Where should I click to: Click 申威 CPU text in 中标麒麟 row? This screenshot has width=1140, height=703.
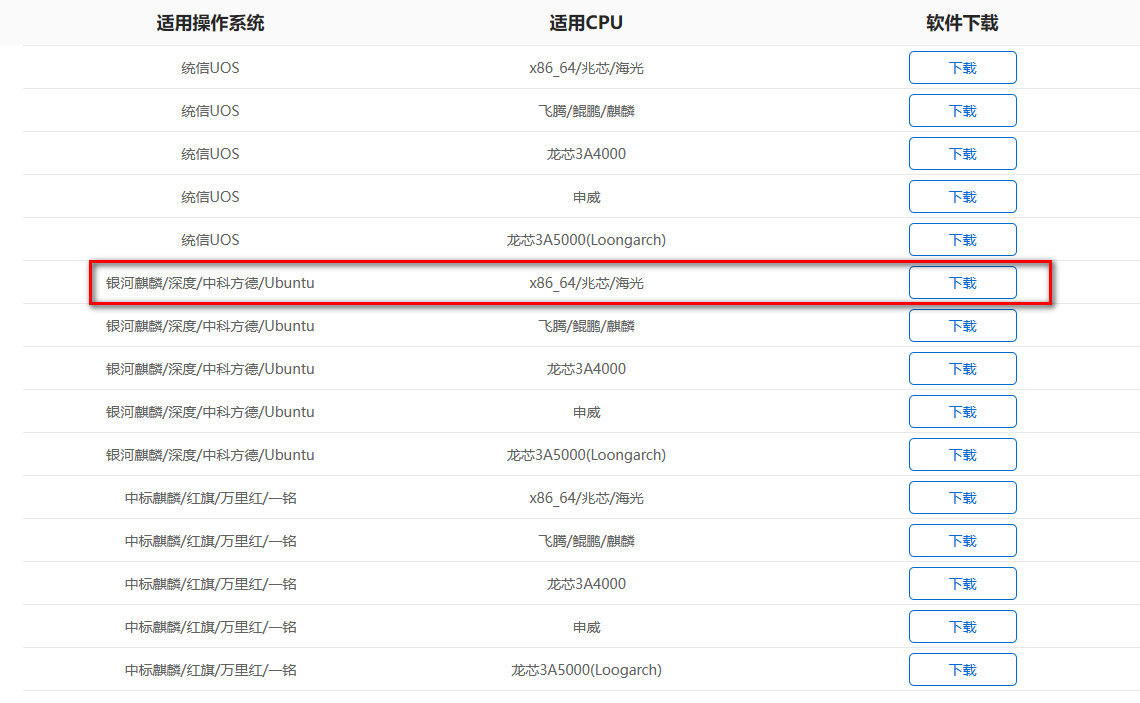coord(586,627)
